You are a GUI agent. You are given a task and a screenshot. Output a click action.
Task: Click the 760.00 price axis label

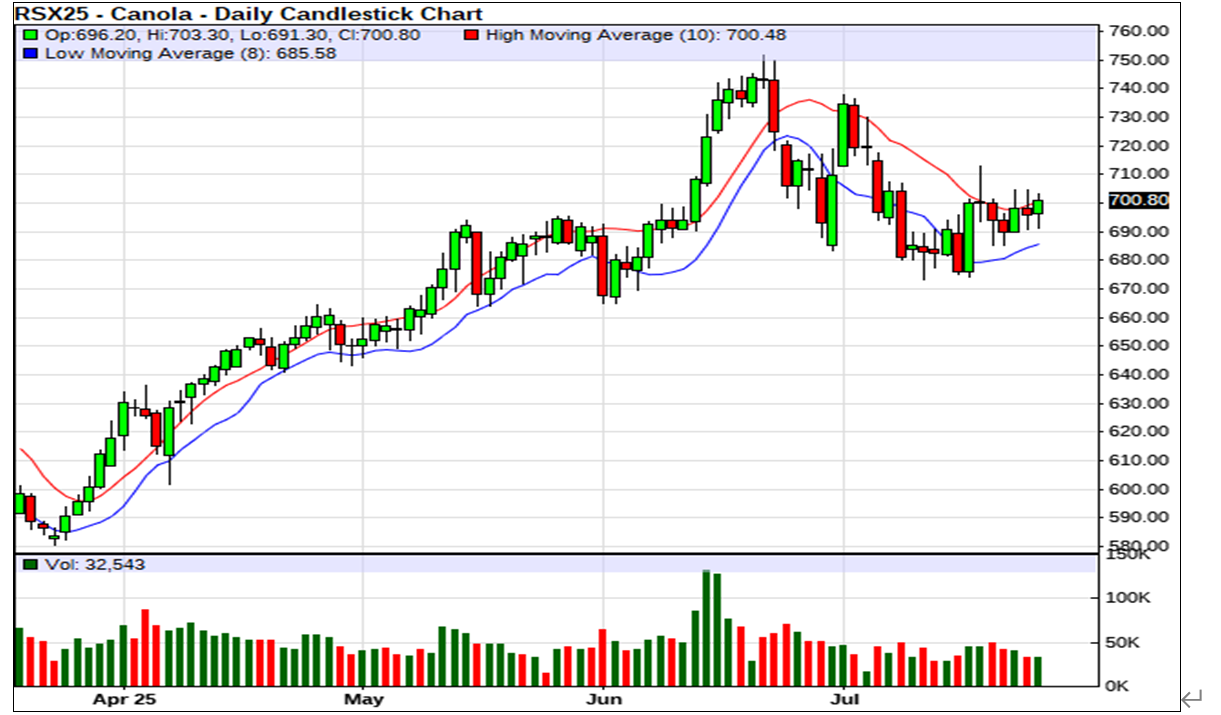coord(1139,31)
